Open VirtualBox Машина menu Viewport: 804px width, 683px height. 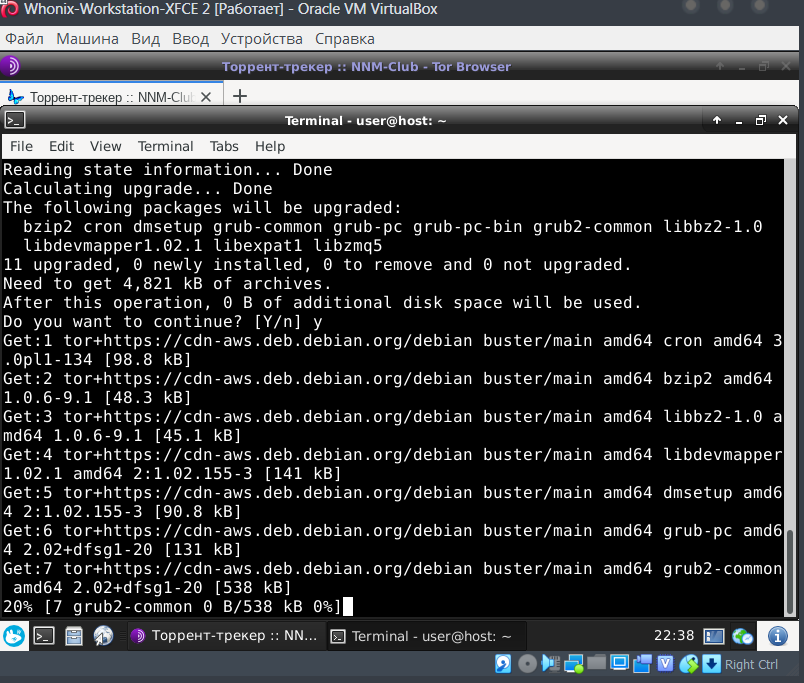87,39
